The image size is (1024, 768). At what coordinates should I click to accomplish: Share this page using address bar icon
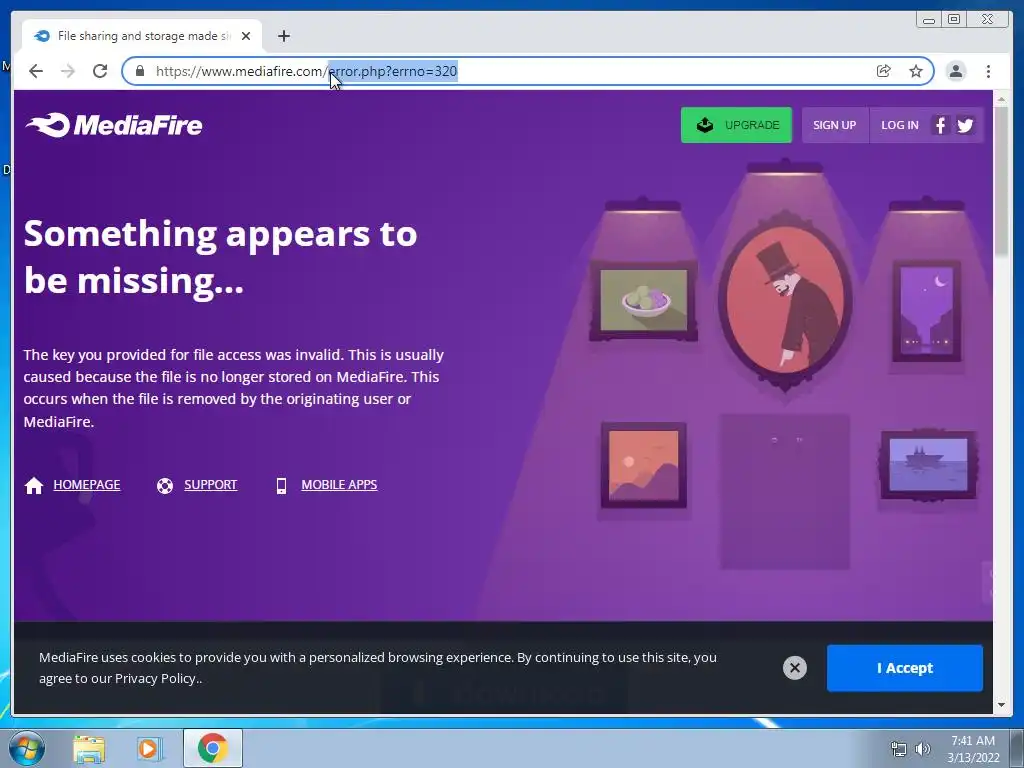pyautogui.click(x=884, y=71)
